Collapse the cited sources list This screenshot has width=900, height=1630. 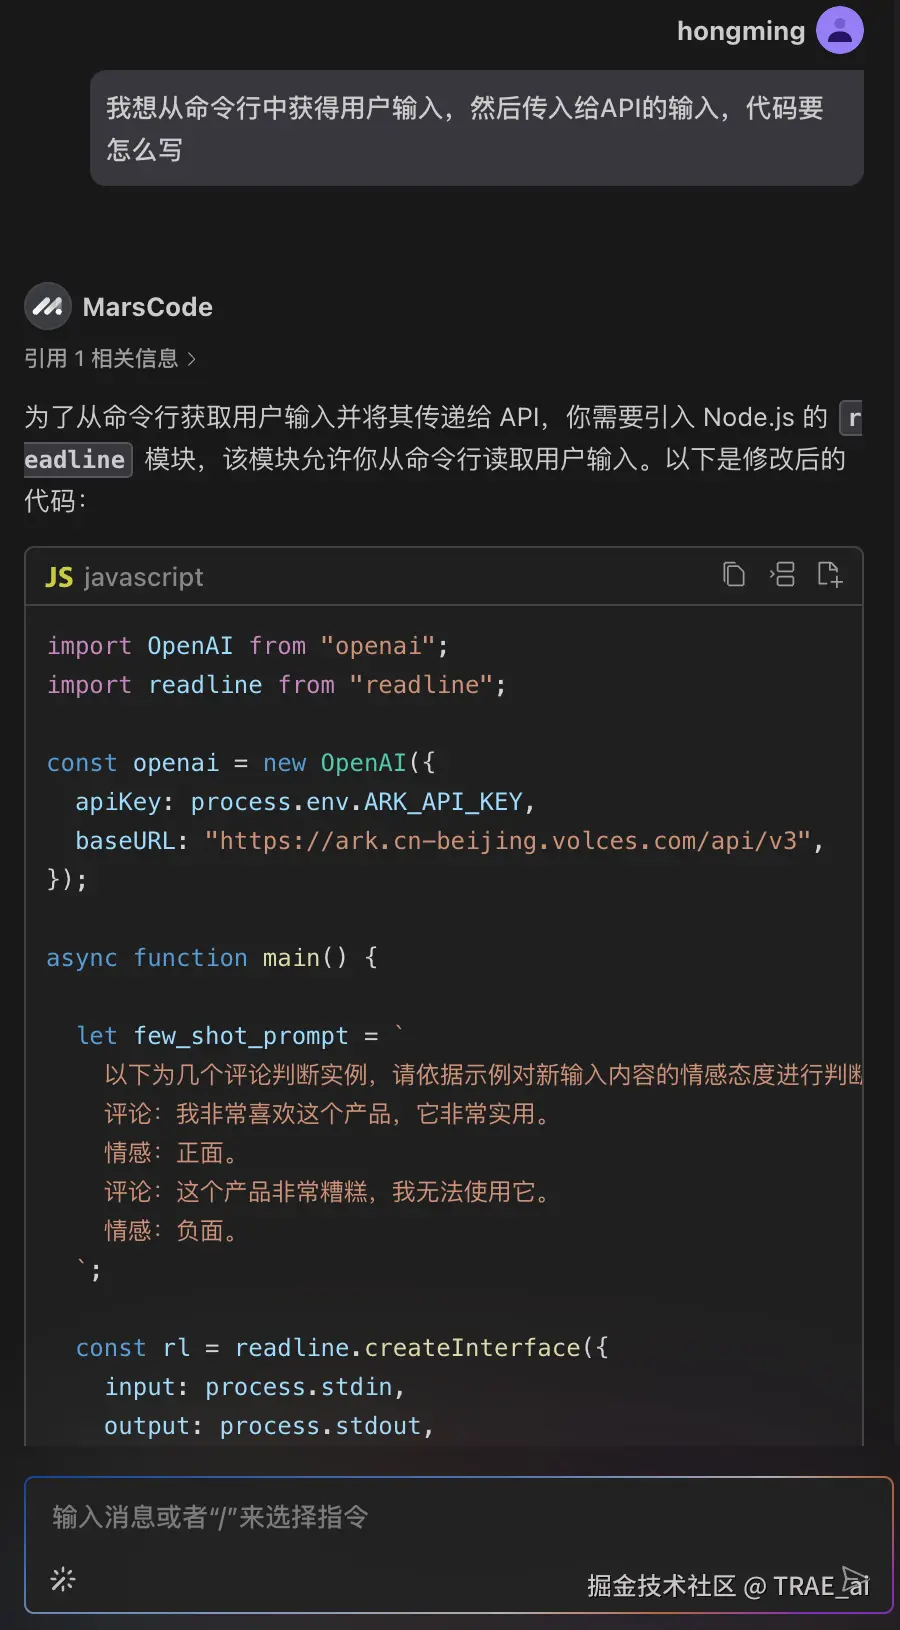click(105, 358)
